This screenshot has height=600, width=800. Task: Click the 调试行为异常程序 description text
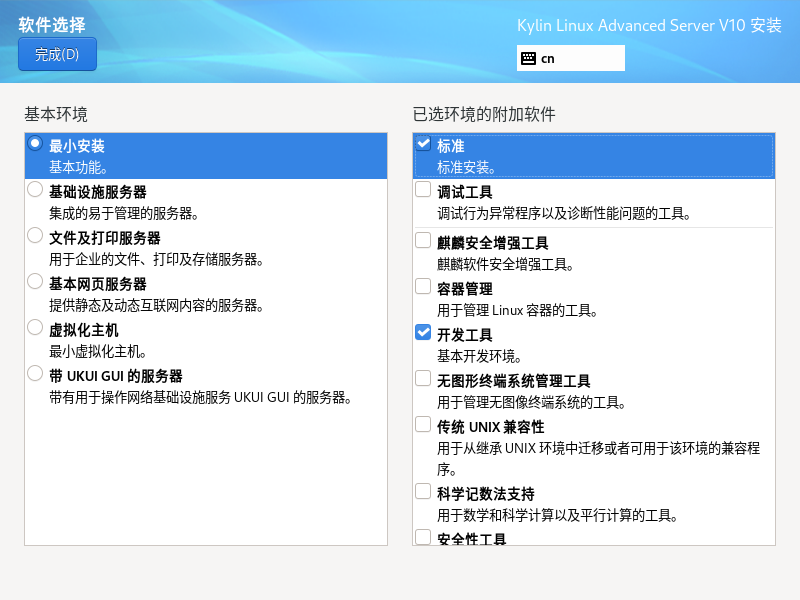click(x=564, y=213)
